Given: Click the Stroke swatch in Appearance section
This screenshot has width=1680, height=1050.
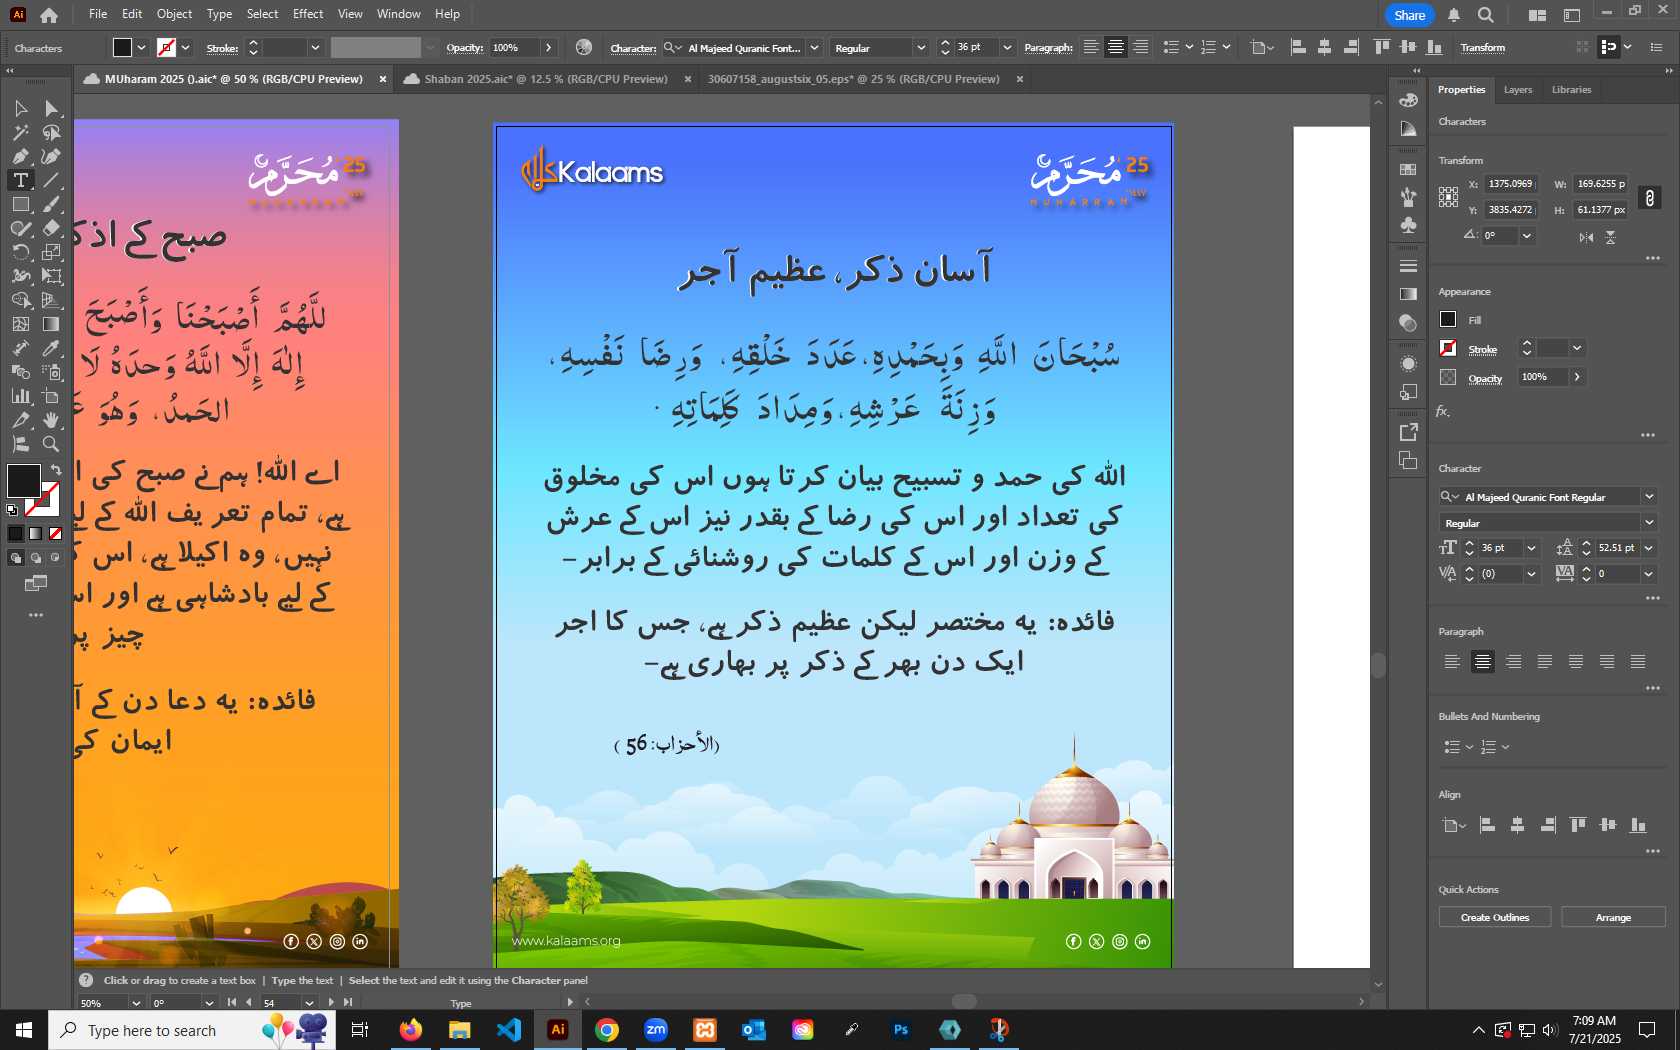Looking at the screenshot, I should tap(1448, 348).
